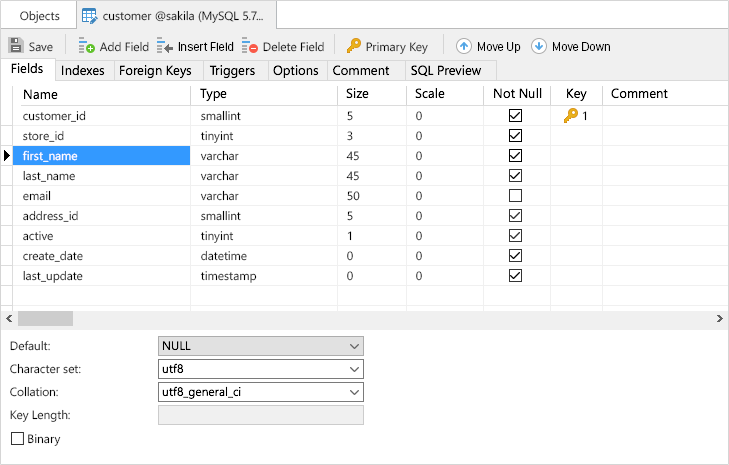
Task: Switch to the Objects tab
Action: click(39, 16)
